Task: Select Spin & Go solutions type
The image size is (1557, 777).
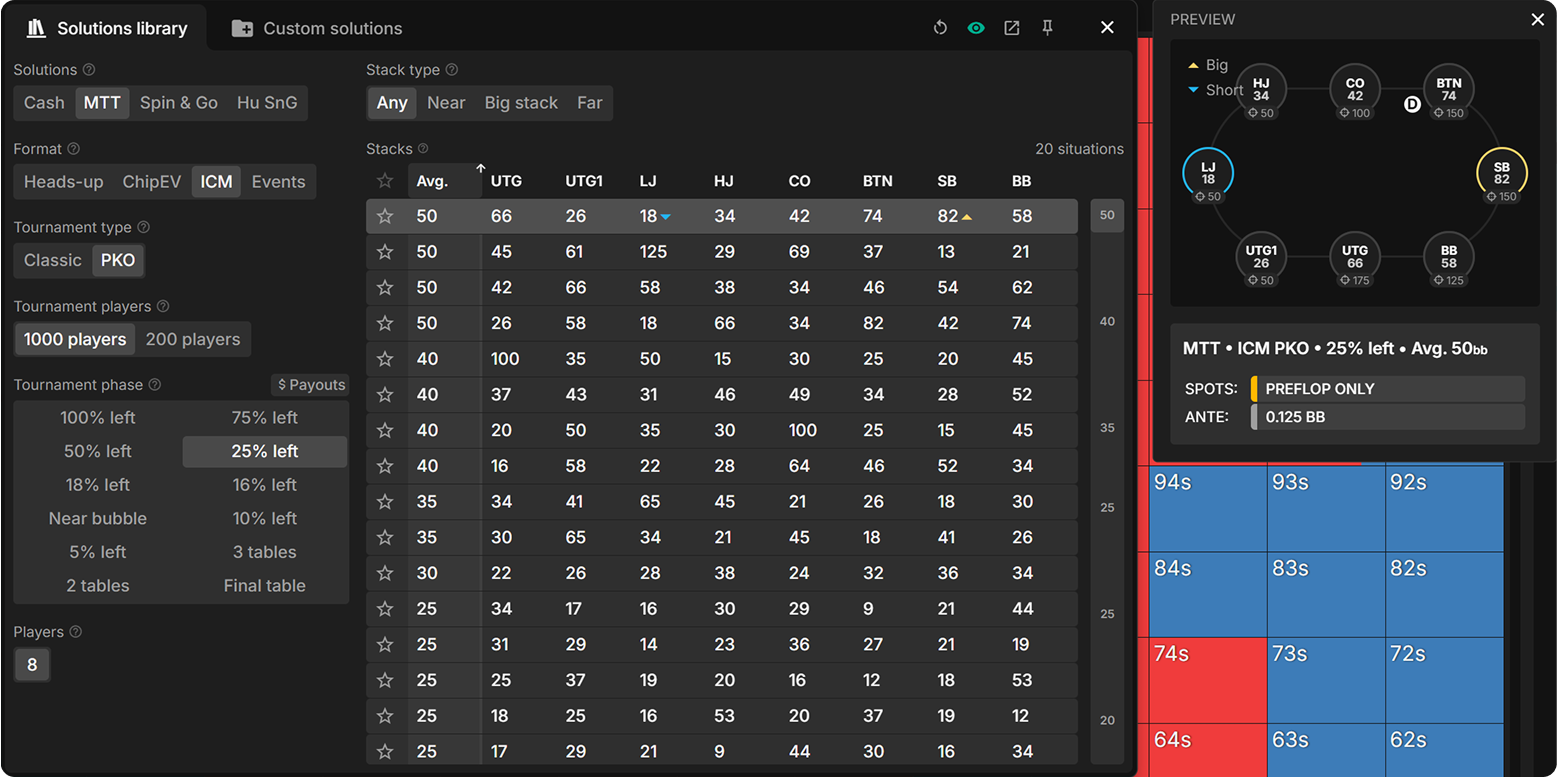Action: [179, 103]
